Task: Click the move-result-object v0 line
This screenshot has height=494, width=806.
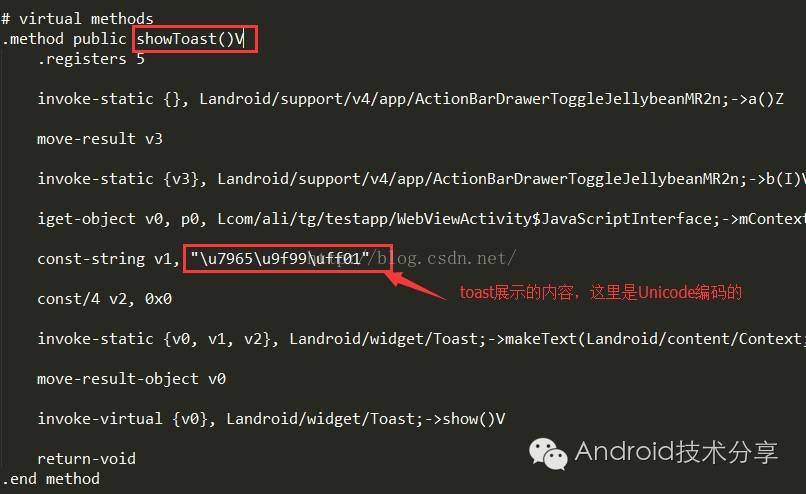Action: (x=132, y=379)
